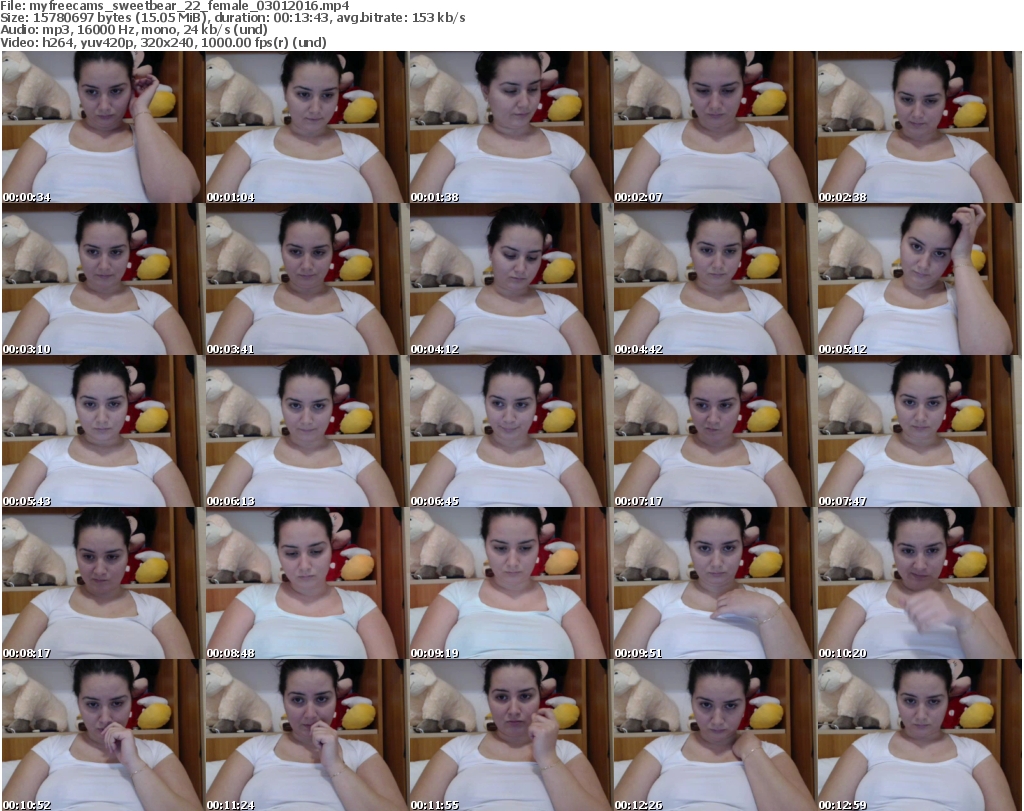The height and width of the screenshot is (811, 1024).
Task: Click the frame marked 00:10:52
Action: [x=103, y=735]
